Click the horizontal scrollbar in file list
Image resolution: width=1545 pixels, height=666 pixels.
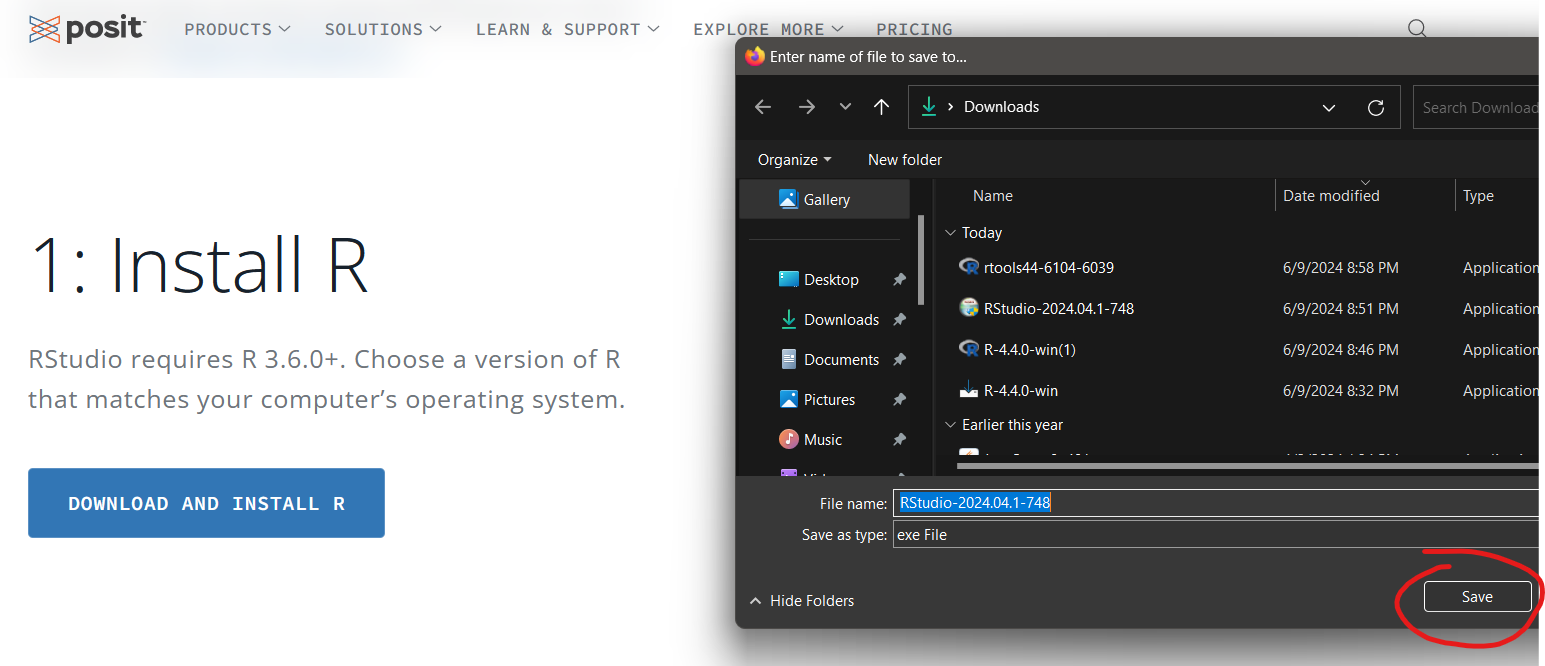1245,464
